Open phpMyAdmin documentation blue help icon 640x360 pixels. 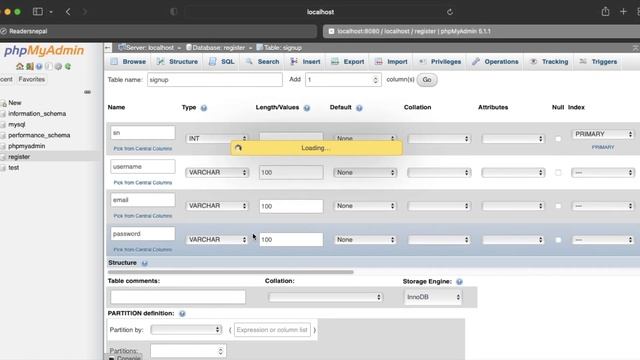(x=39, y=66)
